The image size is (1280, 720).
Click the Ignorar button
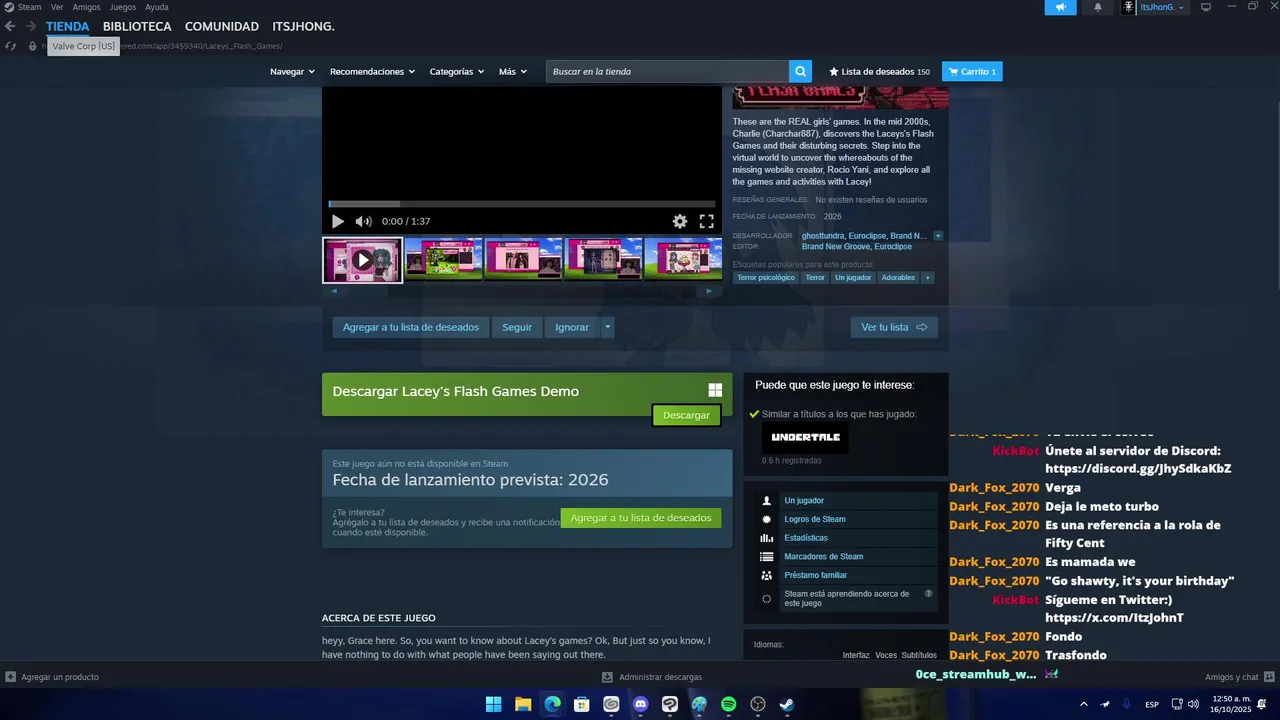tap(572, 327)
